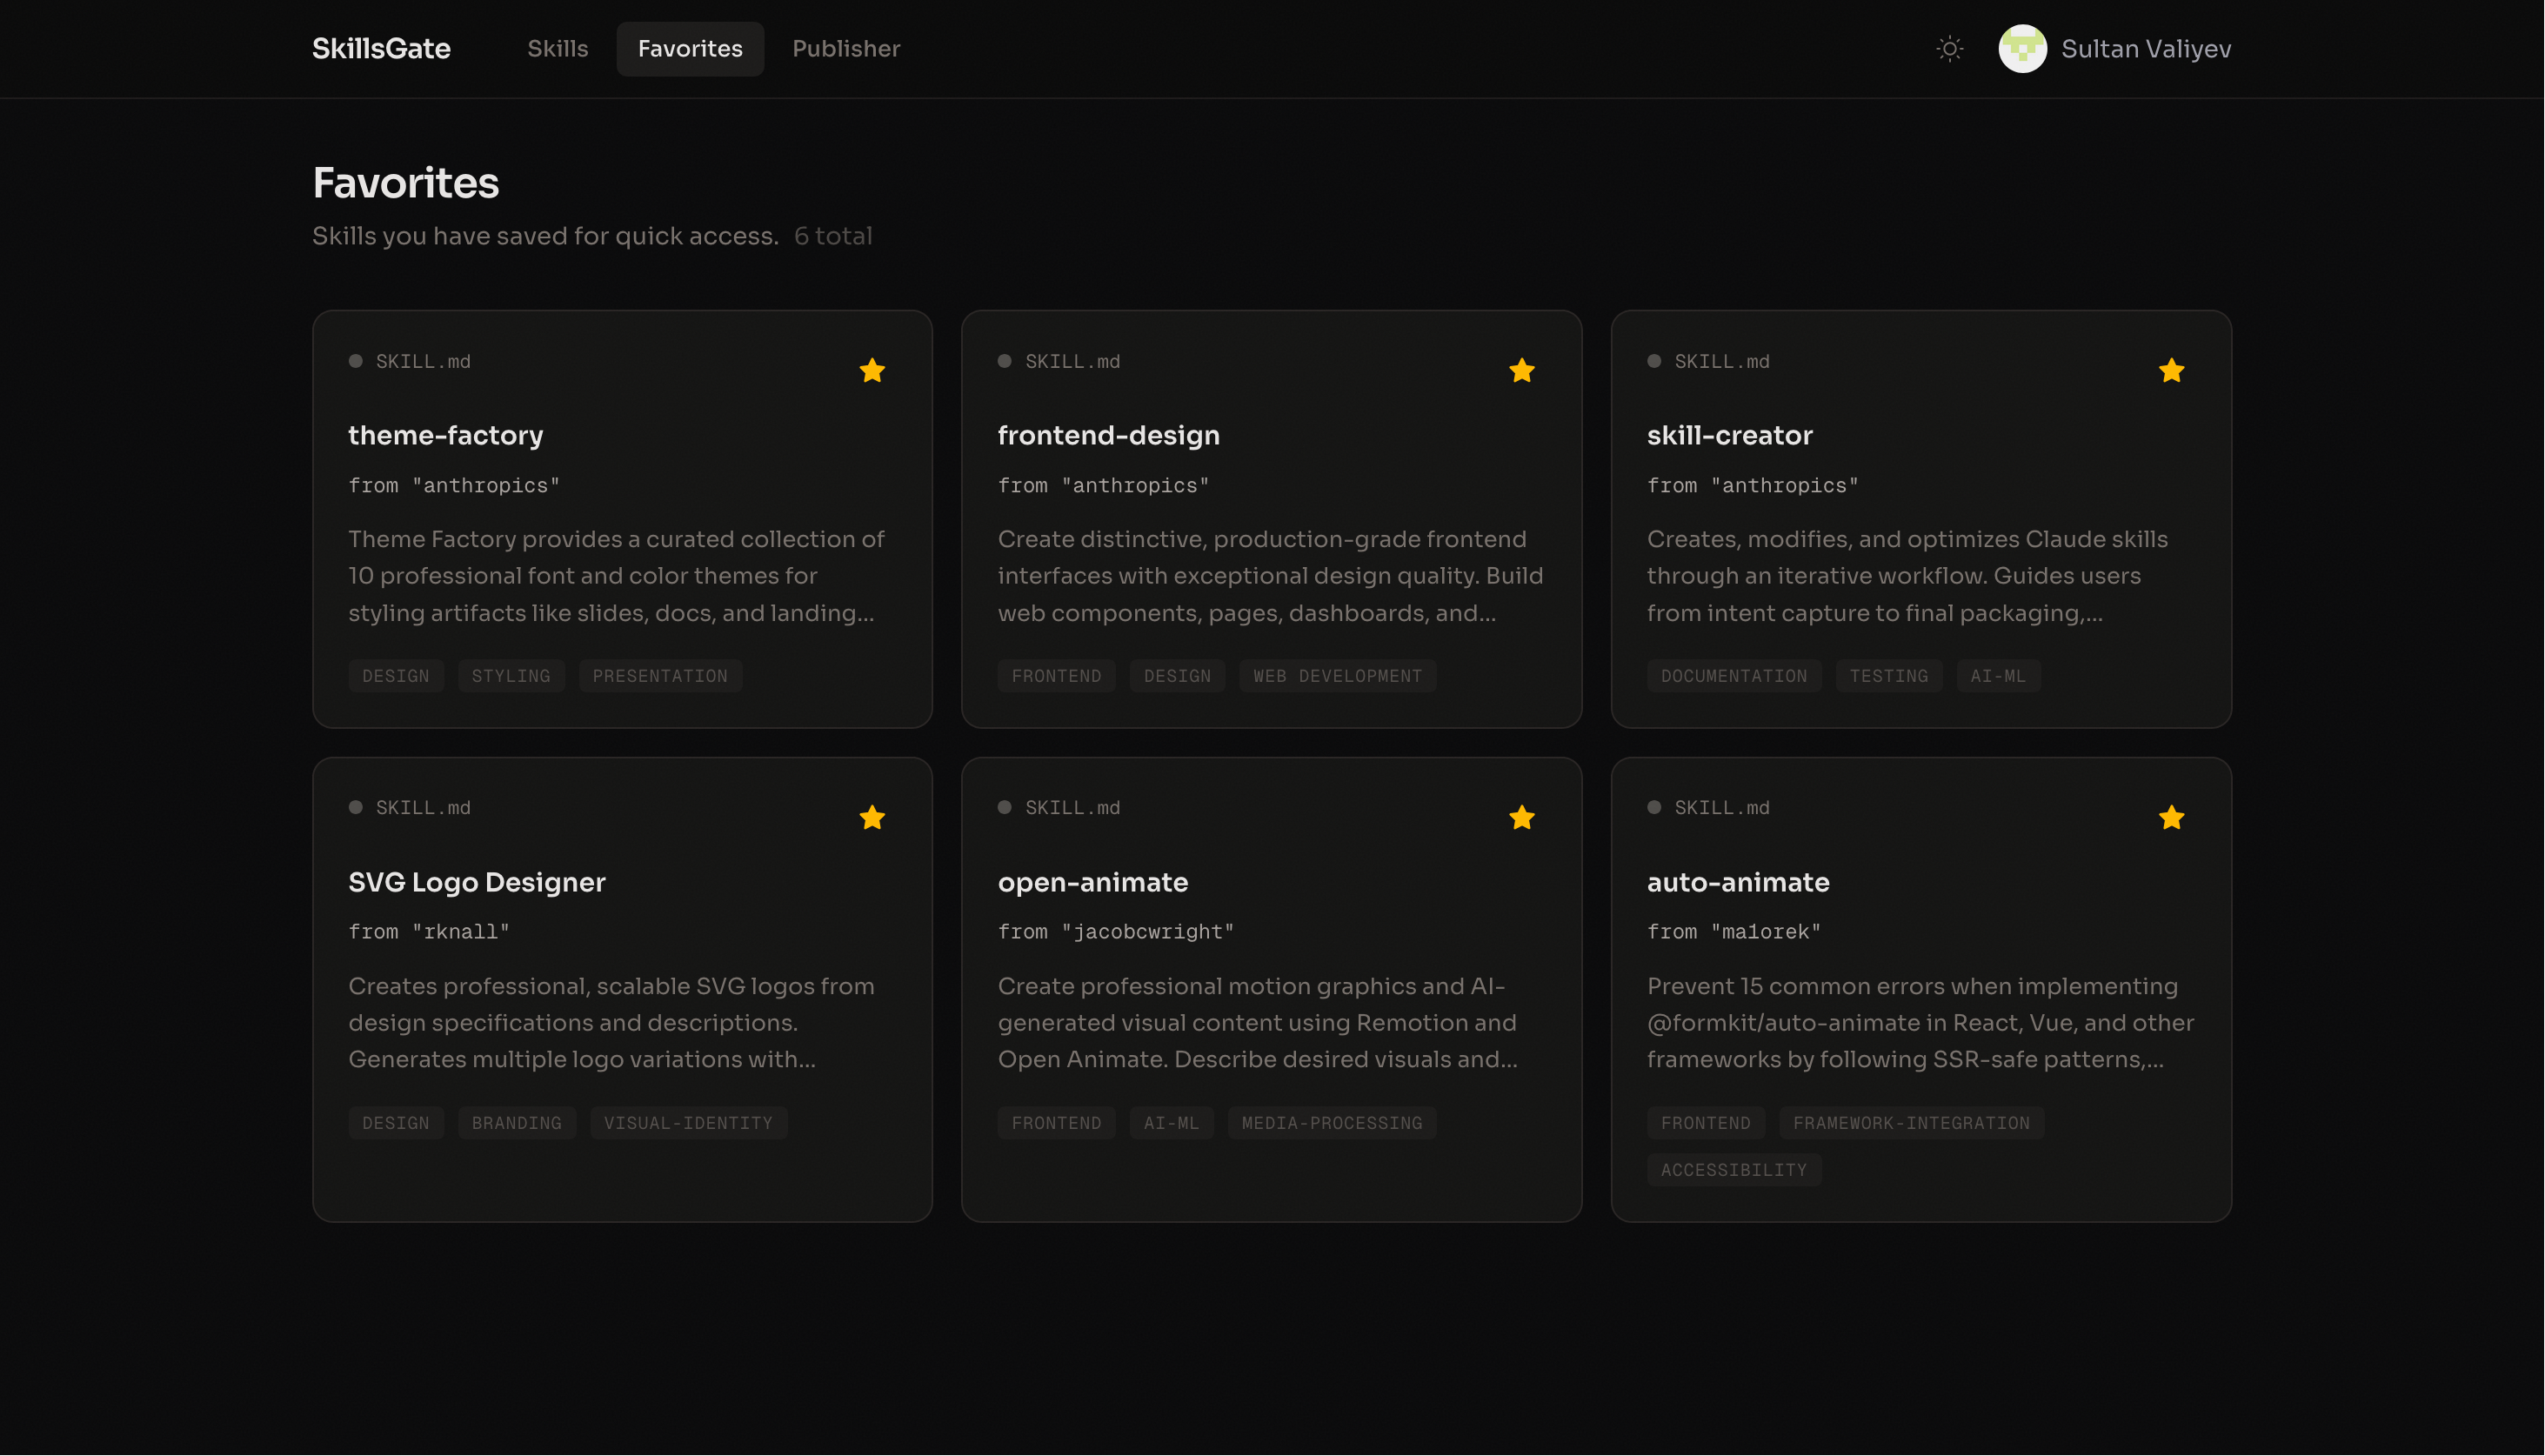Open the SVG Logo Designer card
The width and height of the screenshot is (2545, 1456).
coord(477,882)
